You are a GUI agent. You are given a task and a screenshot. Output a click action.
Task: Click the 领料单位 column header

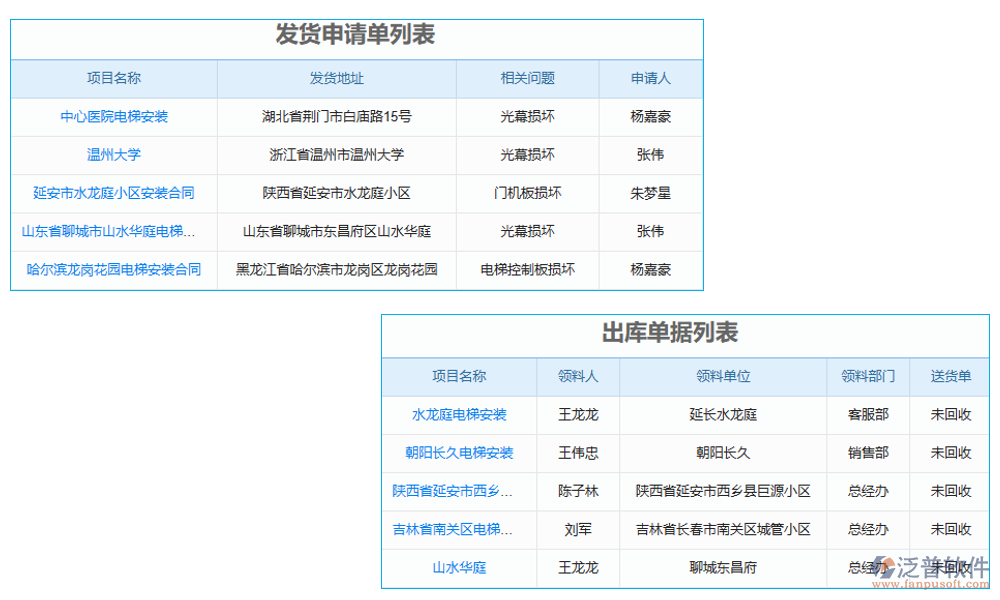tap(723, 377)
